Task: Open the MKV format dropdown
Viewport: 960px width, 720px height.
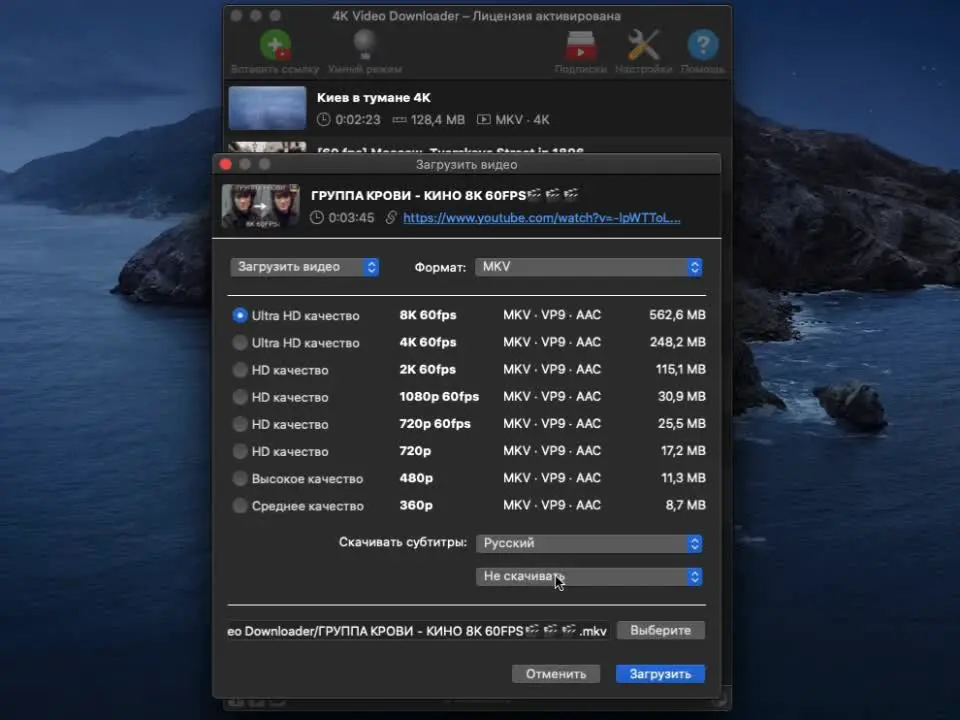Action: point(589,268)
